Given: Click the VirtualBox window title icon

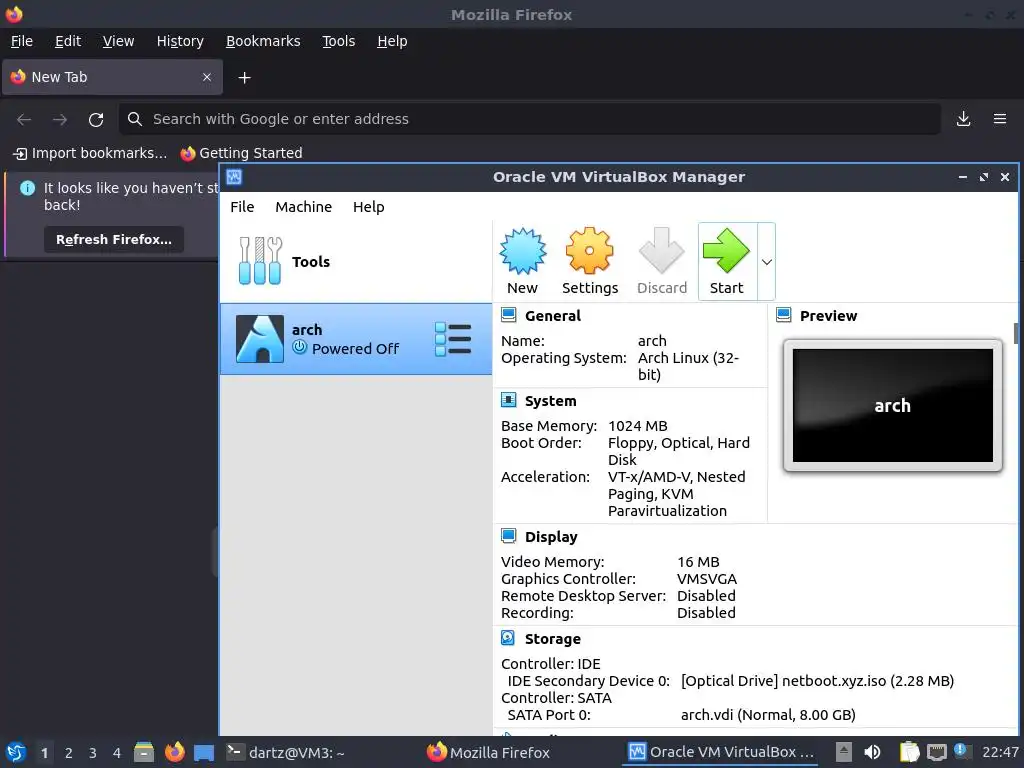Looking at the screenshot, I should tap(234, 177).
